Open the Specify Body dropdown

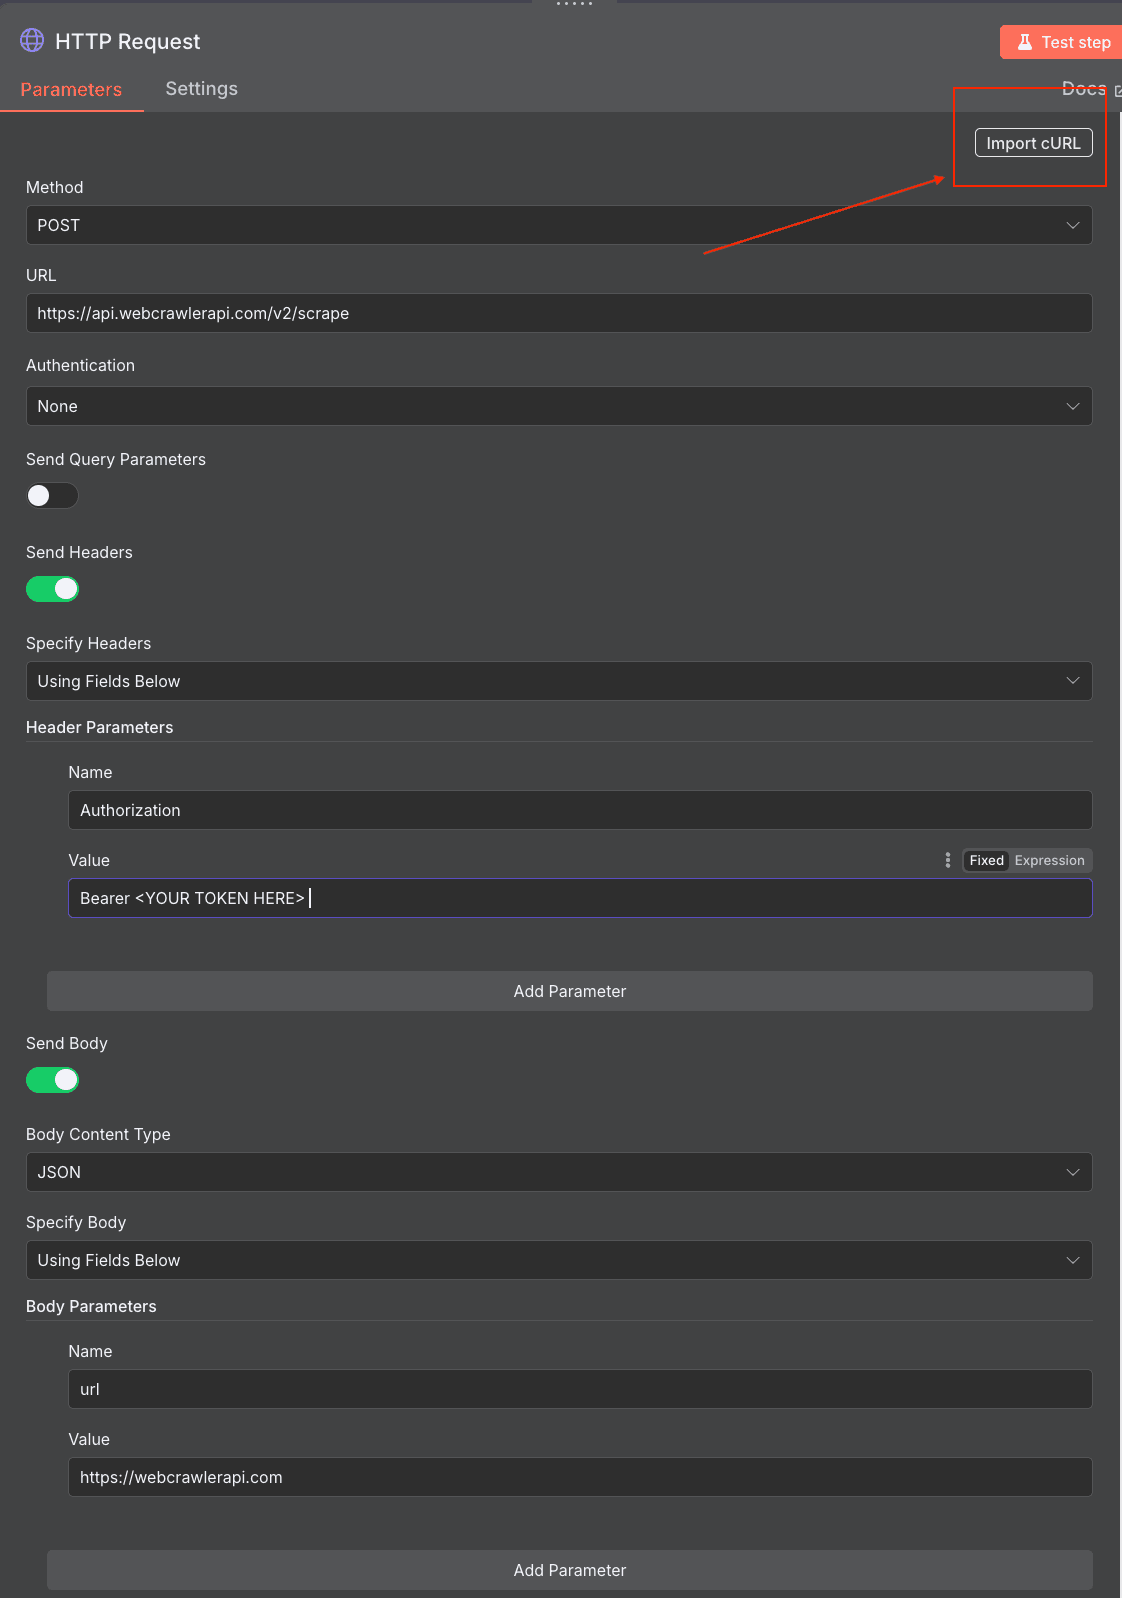[x=559, y=1260]
